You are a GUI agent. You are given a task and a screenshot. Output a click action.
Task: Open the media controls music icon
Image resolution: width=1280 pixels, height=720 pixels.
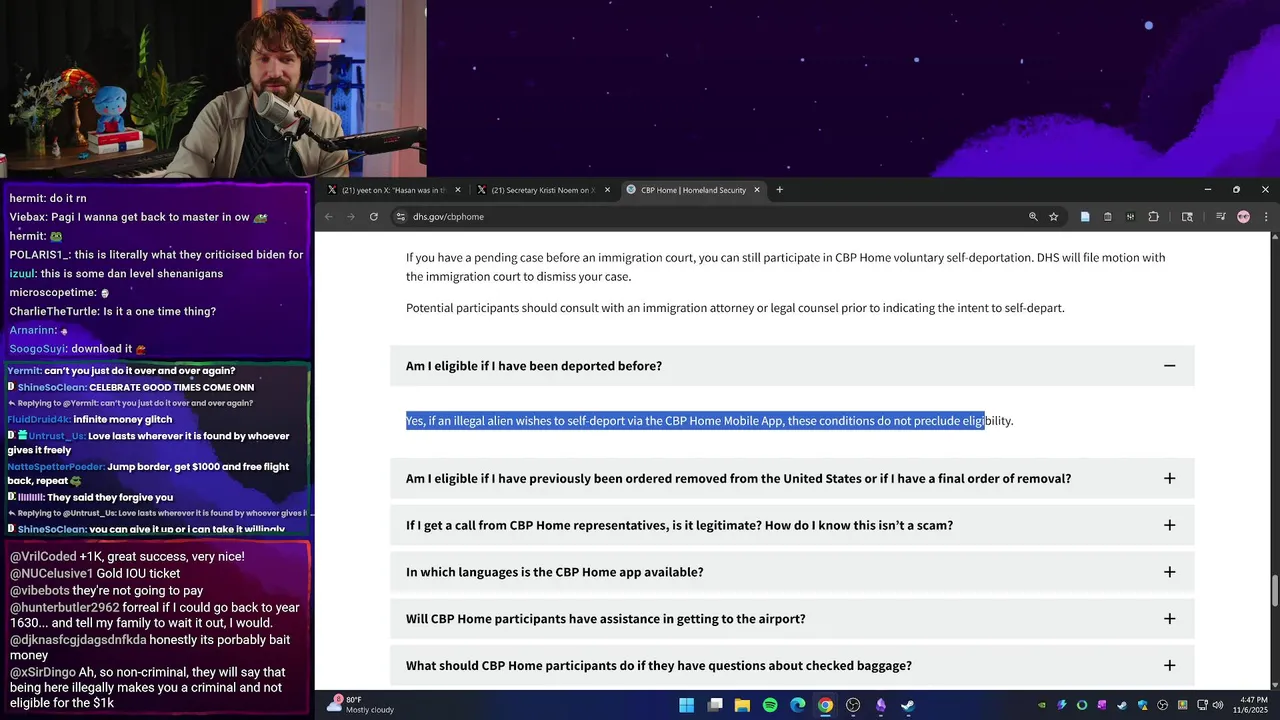tap(1221, 217)
